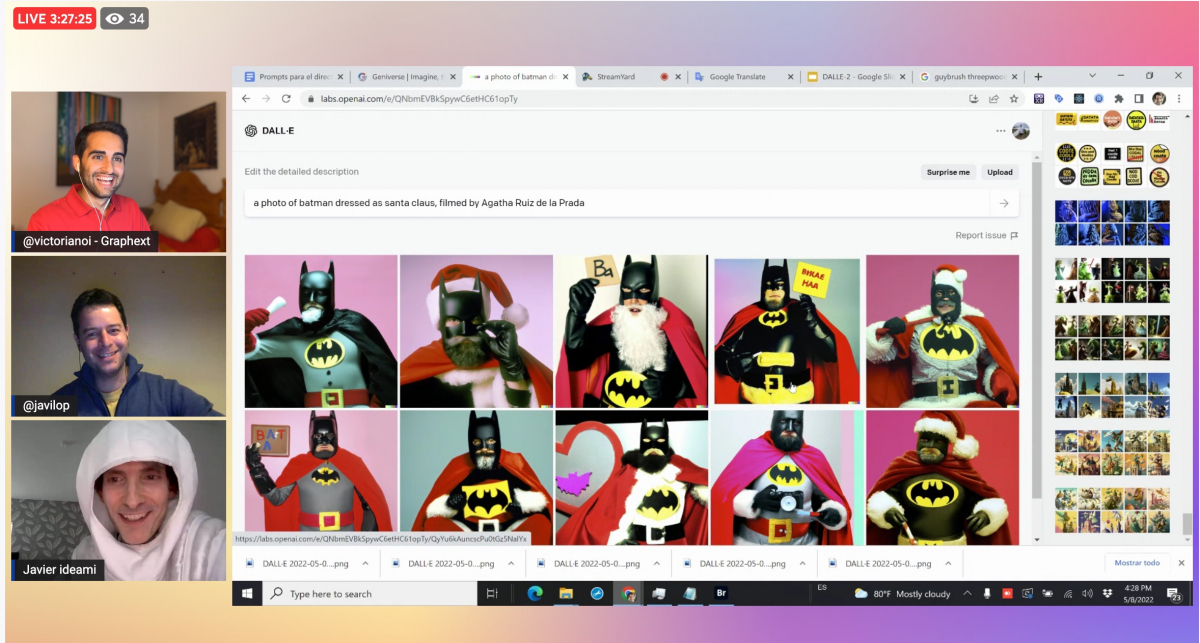The height and width of the screenshot is (643, 1200).
Task: Open Microsoft Edge from the taskbar
Action: (x=535, y=594)
